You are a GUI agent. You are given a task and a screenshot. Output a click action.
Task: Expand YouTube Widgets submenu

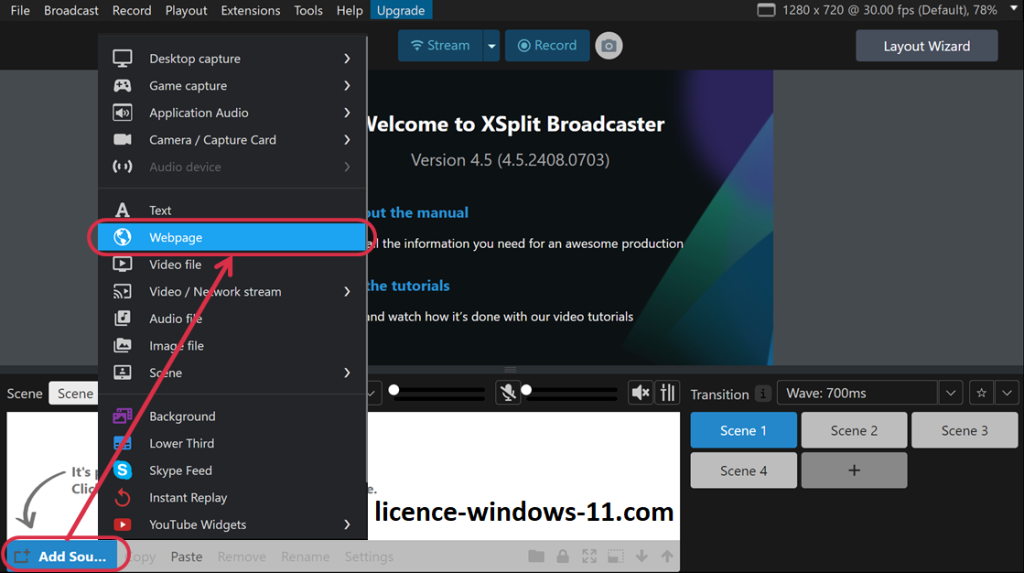coord(346,524)
